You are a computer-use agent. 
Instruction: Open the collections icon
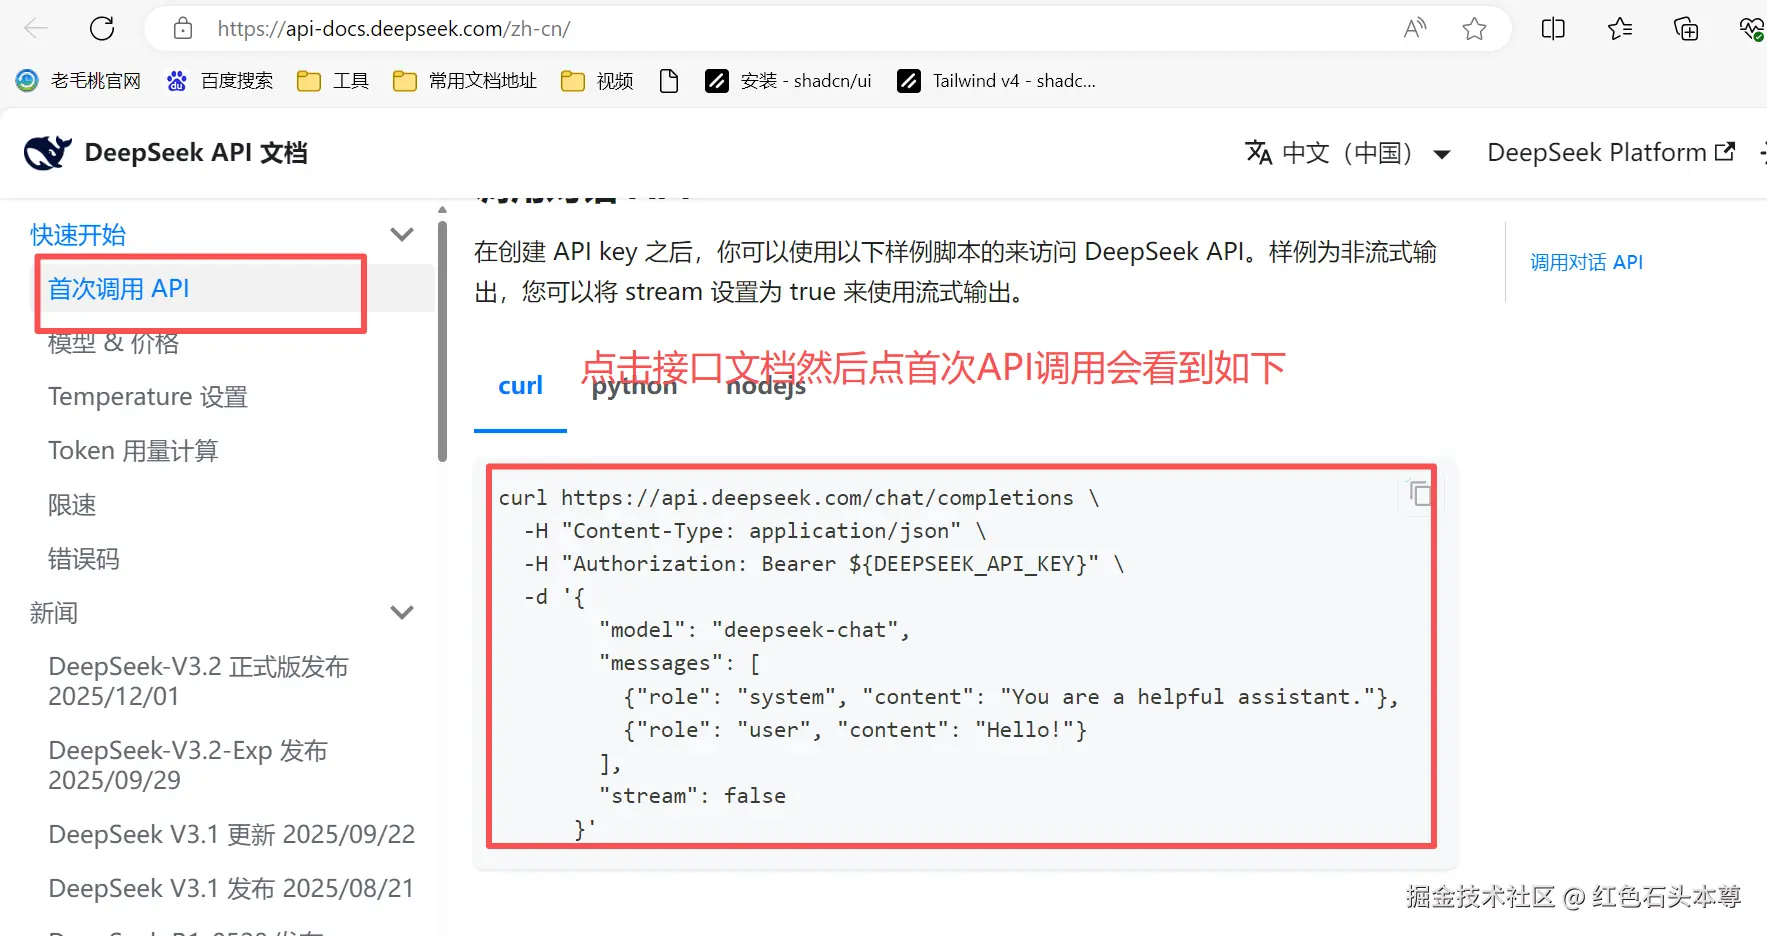pos(1686,28)
